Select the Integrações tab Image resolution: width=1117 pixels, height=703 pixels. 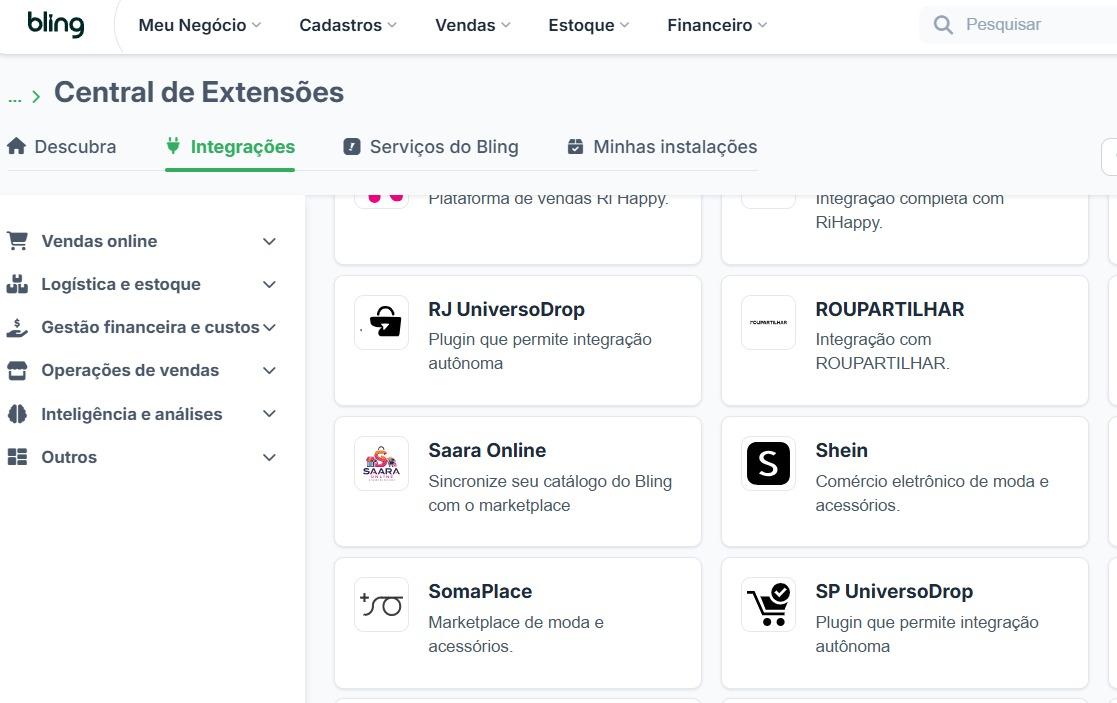(x=230, y=147)
